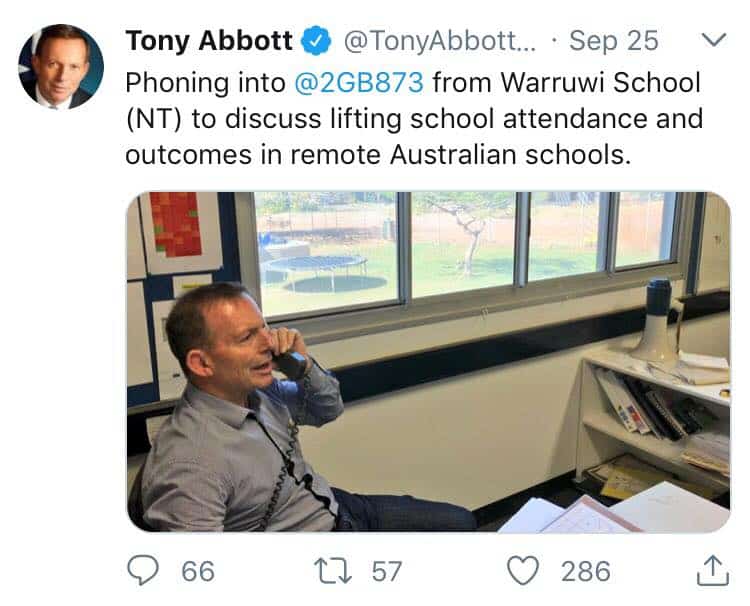Expand the tweet options chevron

tap(712, 41)
